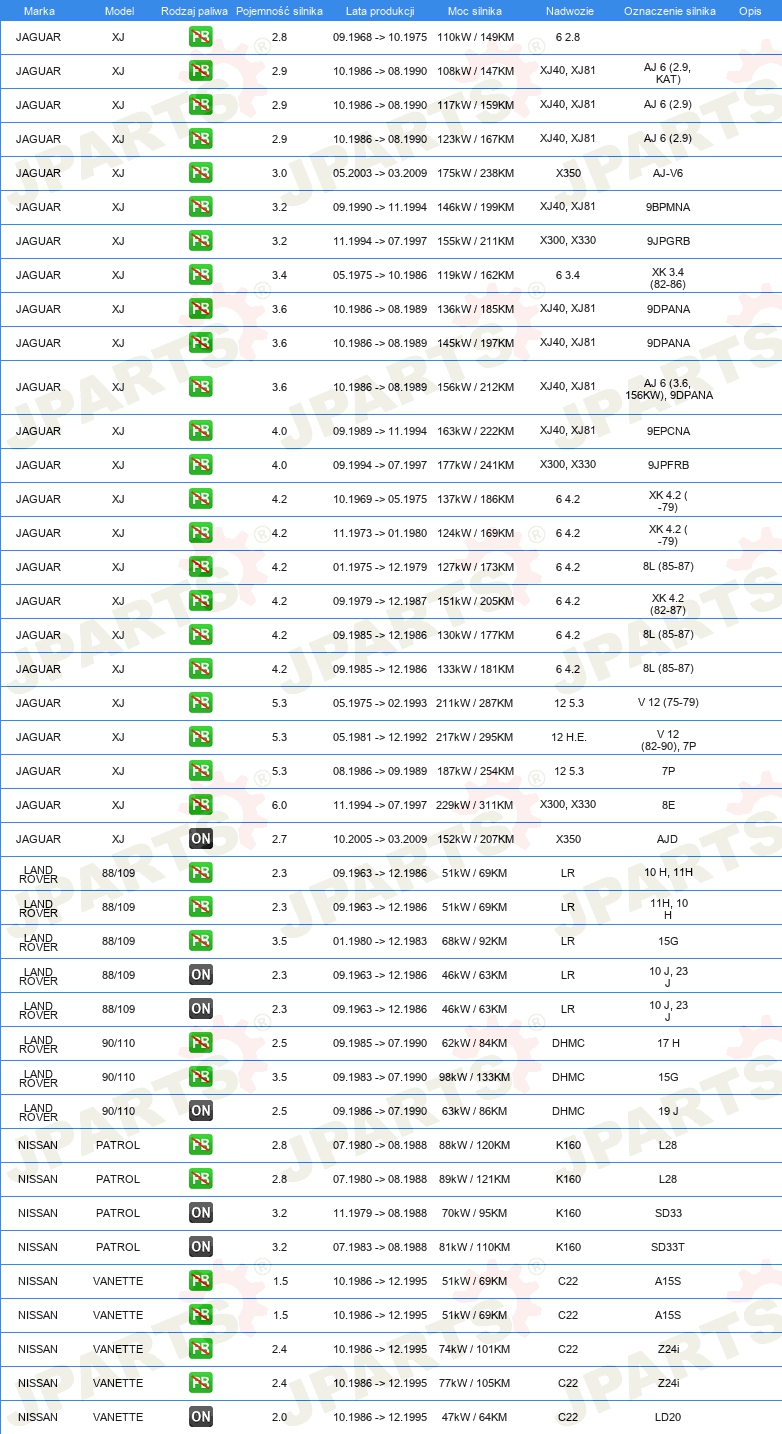The height and width of the screenshot is (1434, 782).
Task: Click petrol icon in the 119kW / 162KM row
Action: (201, 275)
